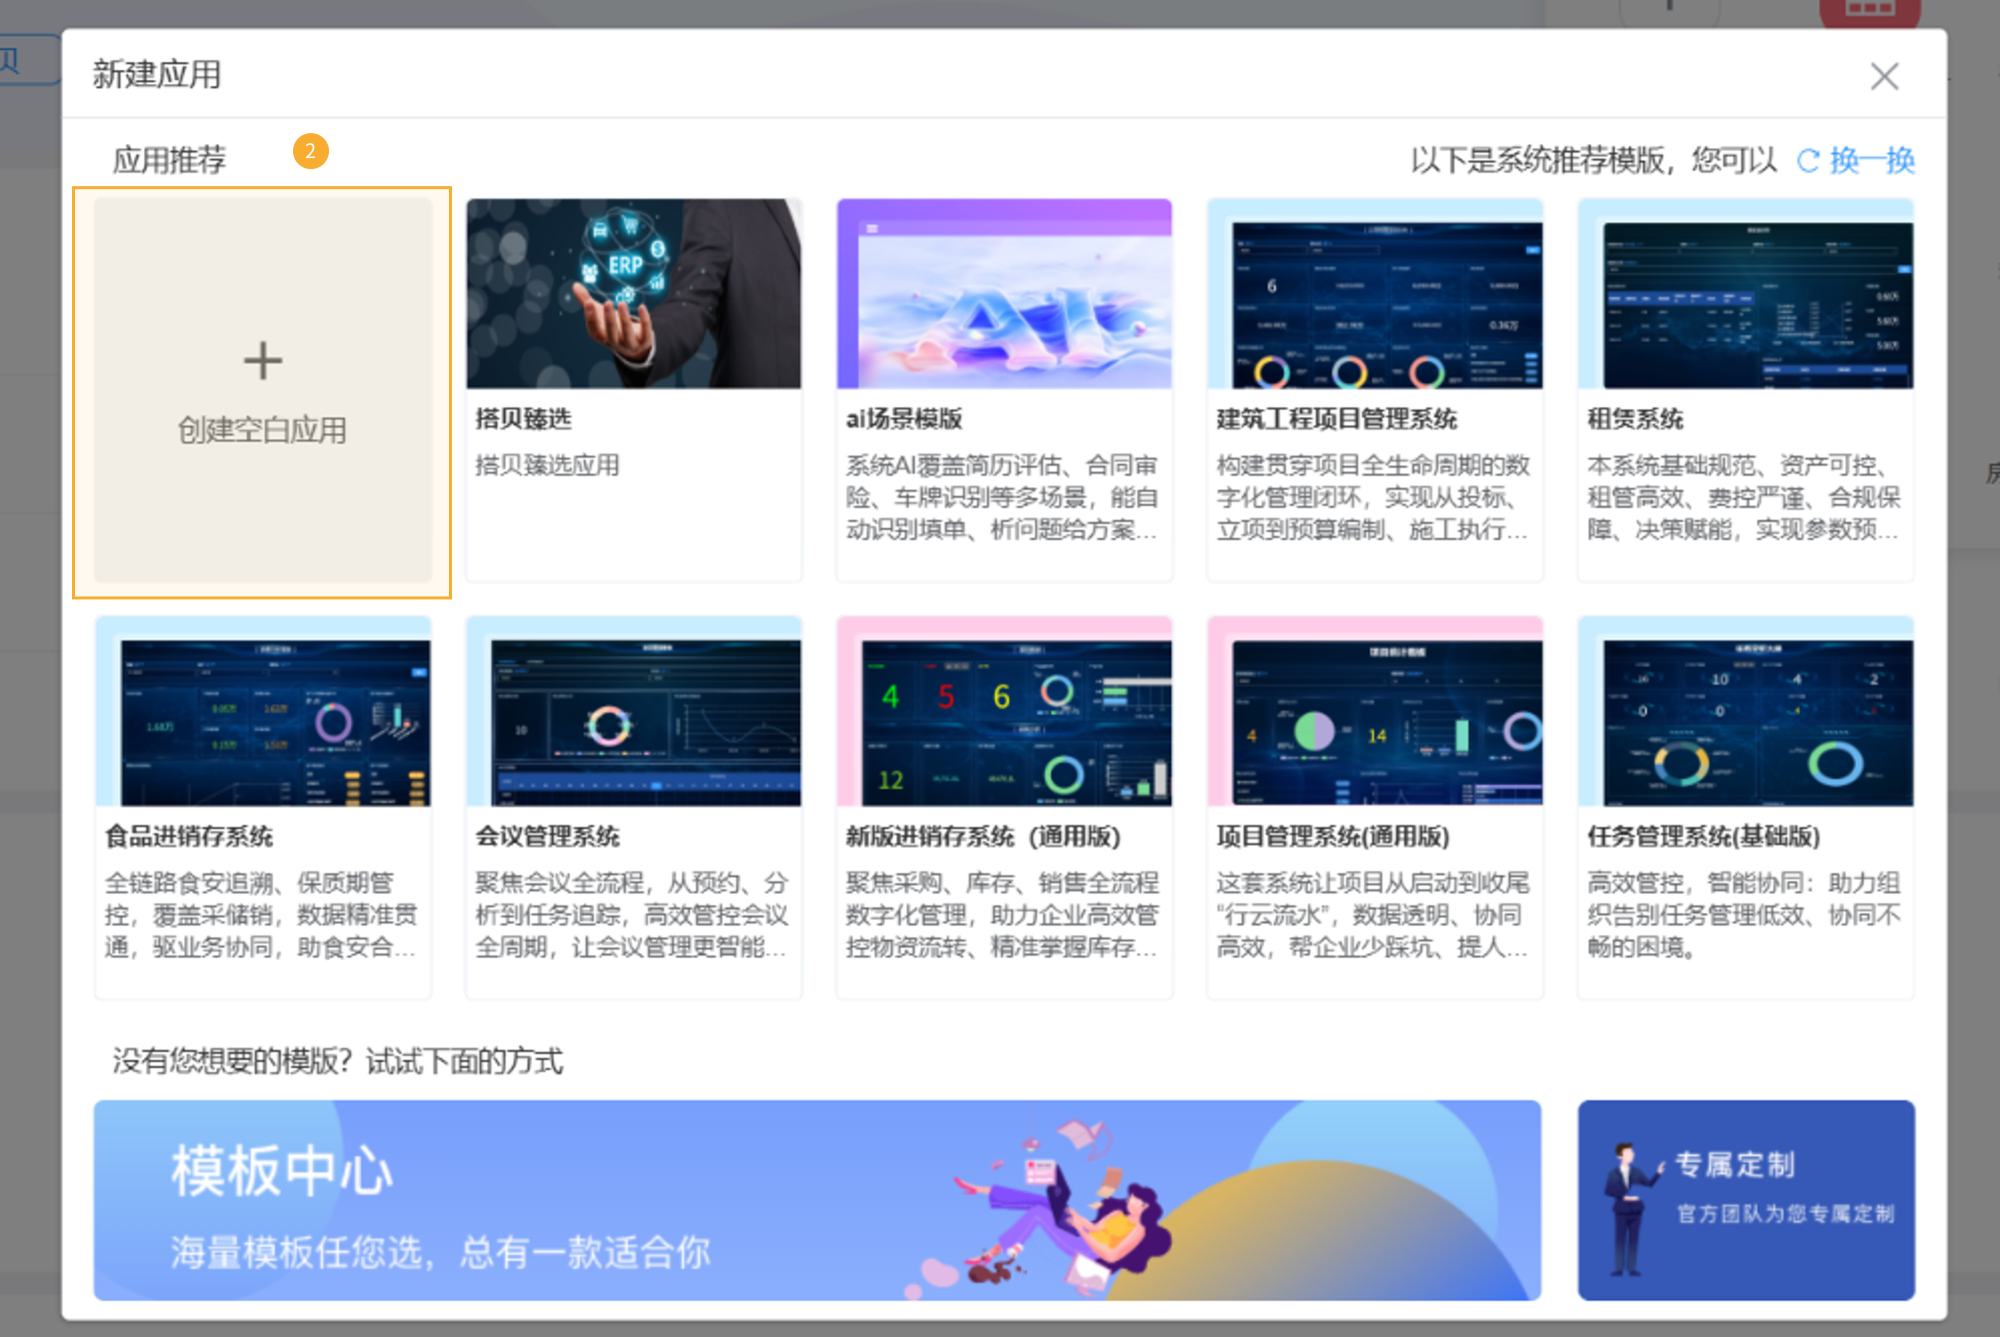Screen dimensions: 2000x1337
Task: Select the 租赁系统 title
Action: (x=1635, y=418)
